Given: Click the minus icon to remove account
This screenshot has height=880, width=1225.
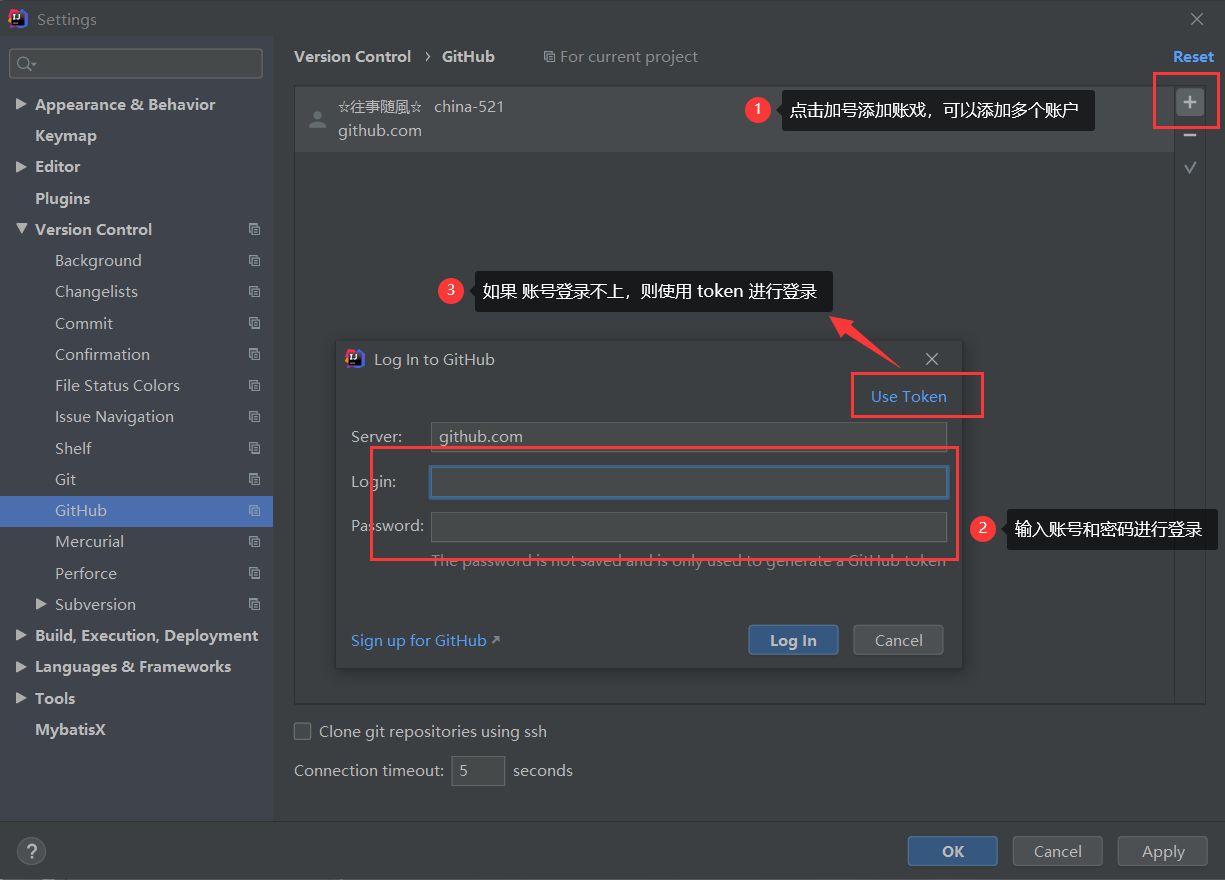Looking at the screenshot, I should coord(1189,135).
